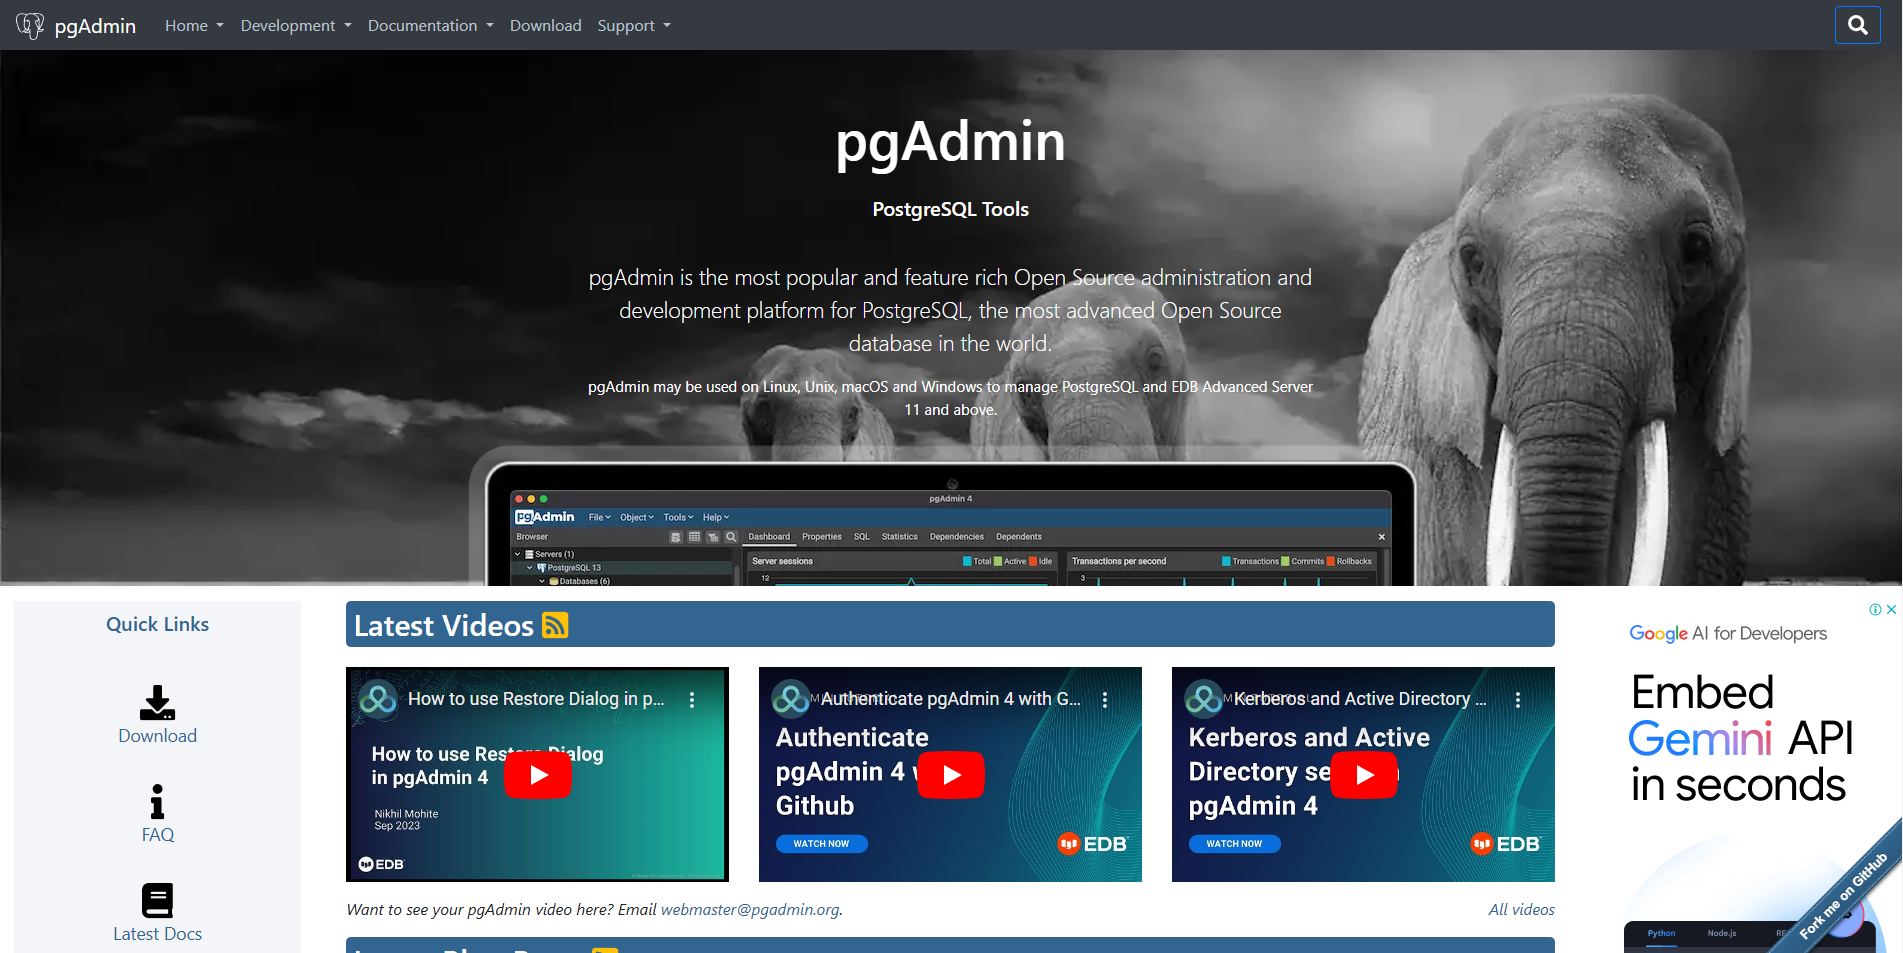Click the EDB logo on the Kerberos video
Screen dimensions: 1903x953
[x=1505, y=844]
